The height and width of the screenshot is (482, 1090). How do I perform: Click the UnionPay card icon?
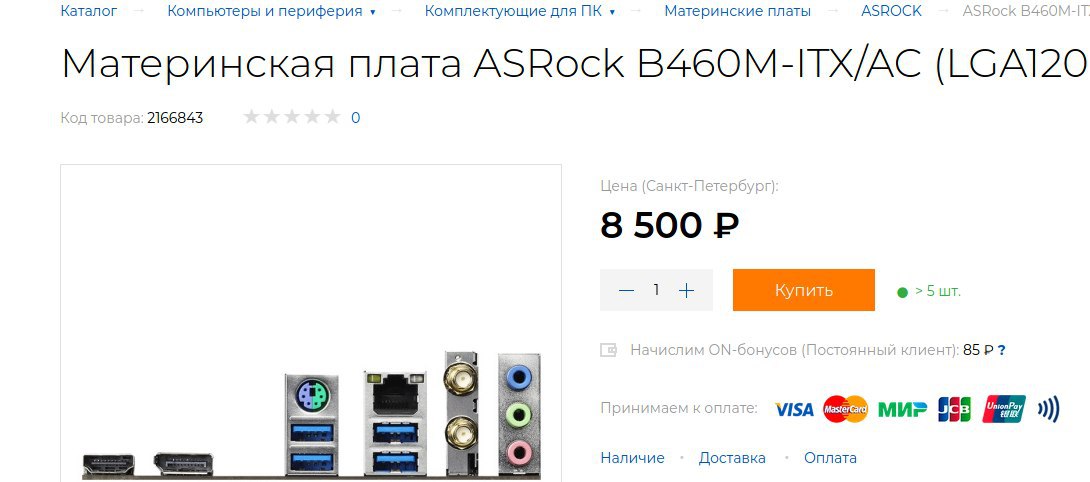[x=1004, y=409]
